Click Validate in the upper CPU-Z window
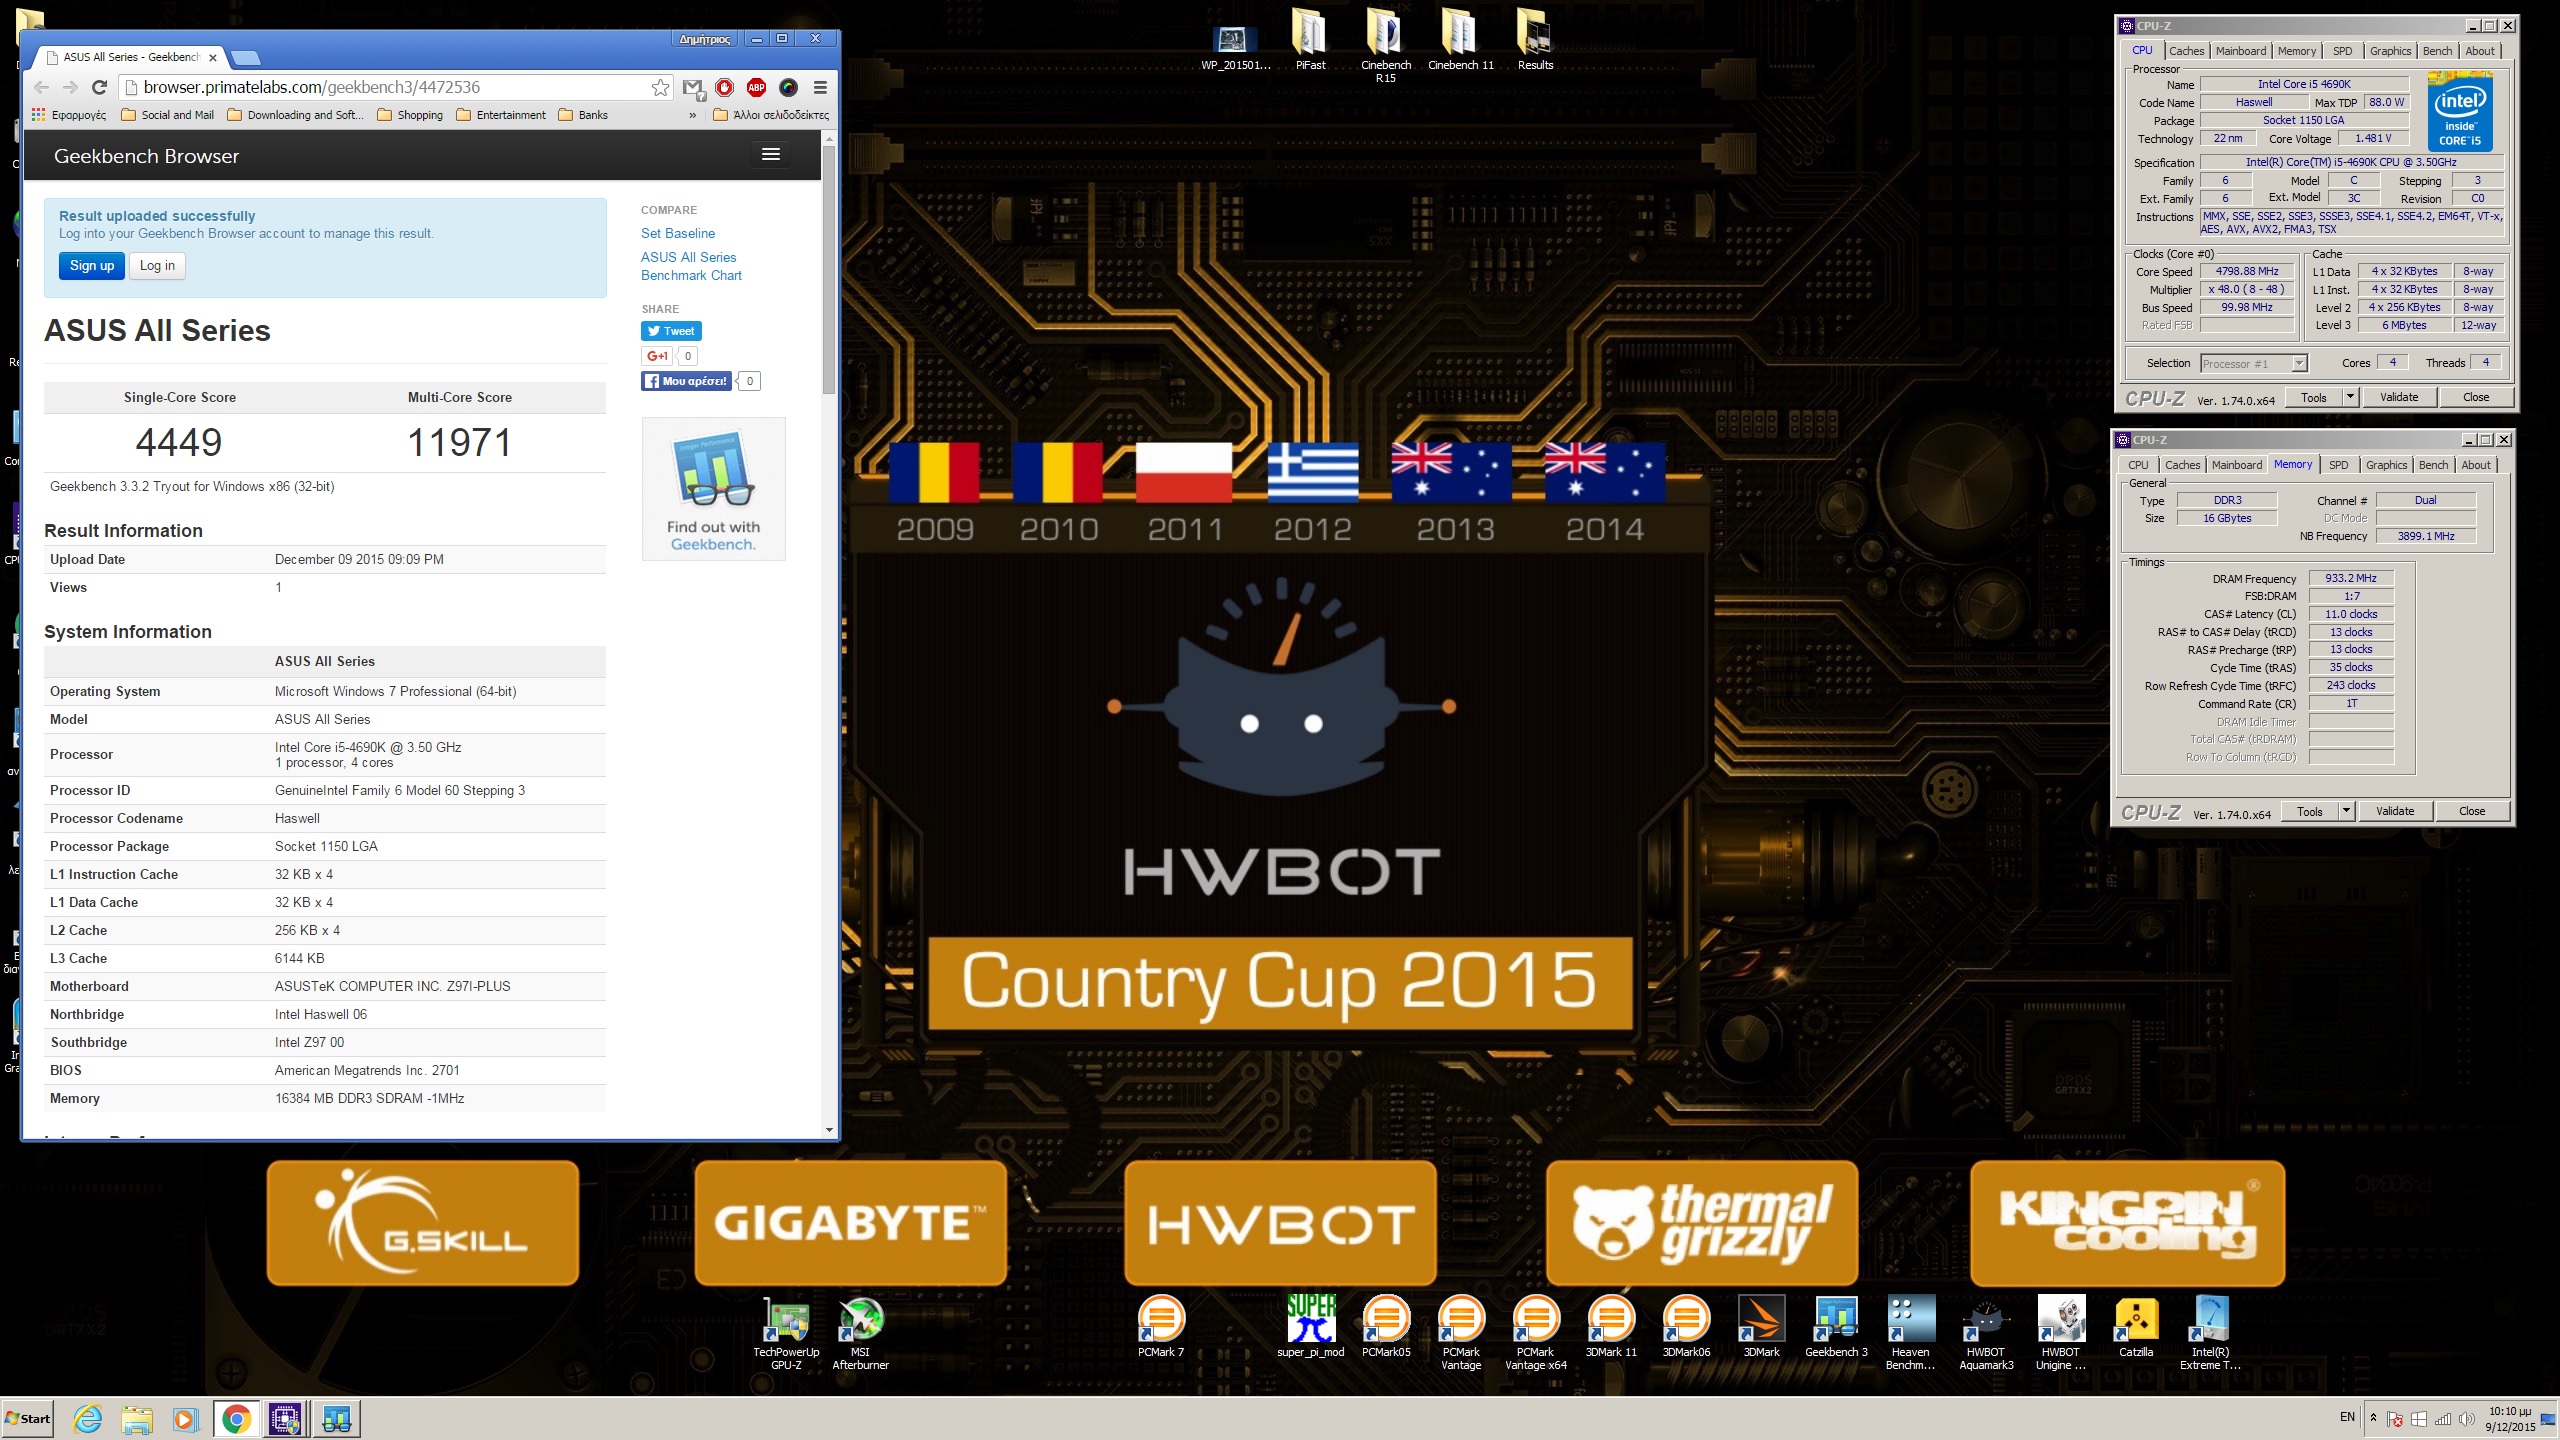This screenshot has height=1440, width=2560. pyautogui.click(x=2398, y=397)
